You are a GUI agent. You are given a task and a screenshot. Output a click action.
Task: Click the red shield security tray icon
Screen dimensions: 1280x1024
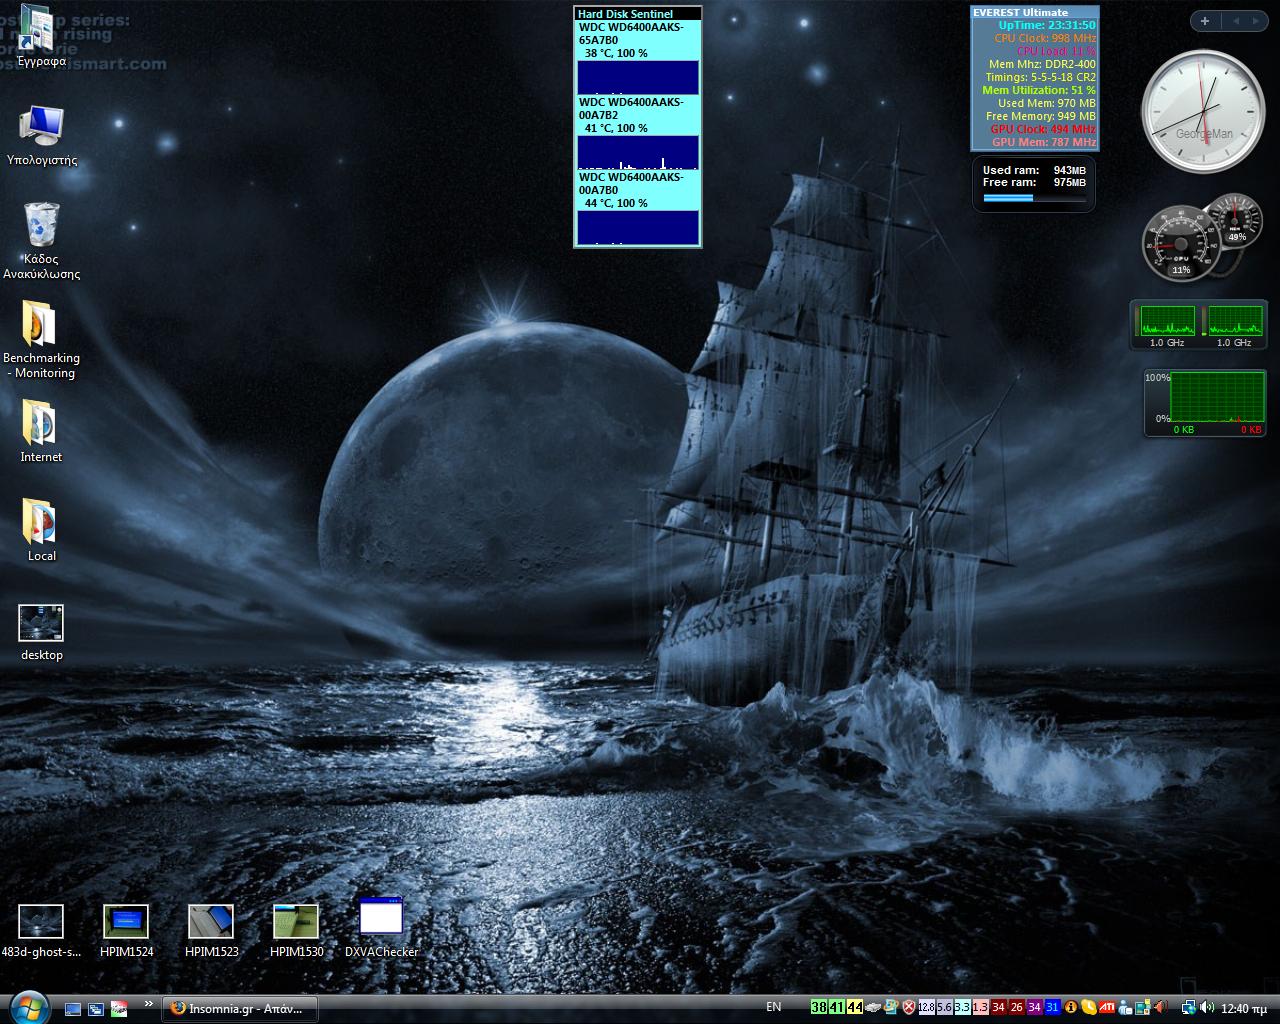[x=909, y=1007]
